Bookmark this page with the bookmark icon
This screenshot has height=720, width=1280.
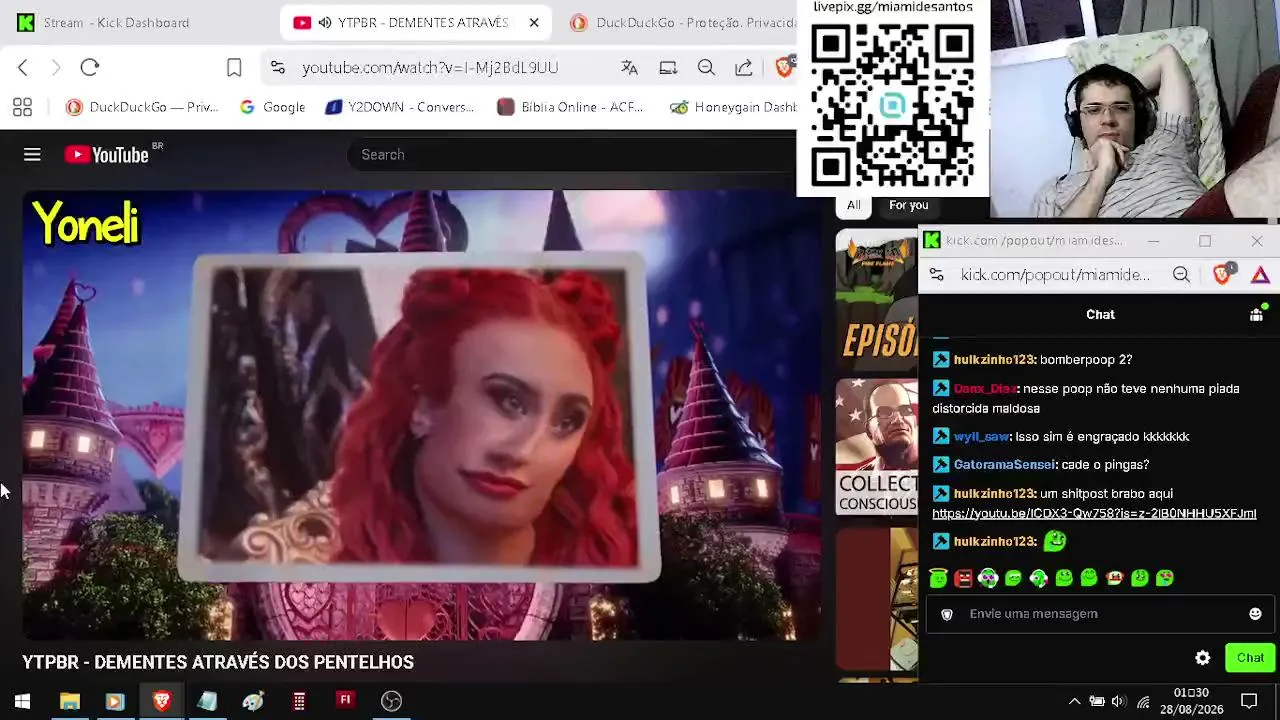tap(234, 67)
